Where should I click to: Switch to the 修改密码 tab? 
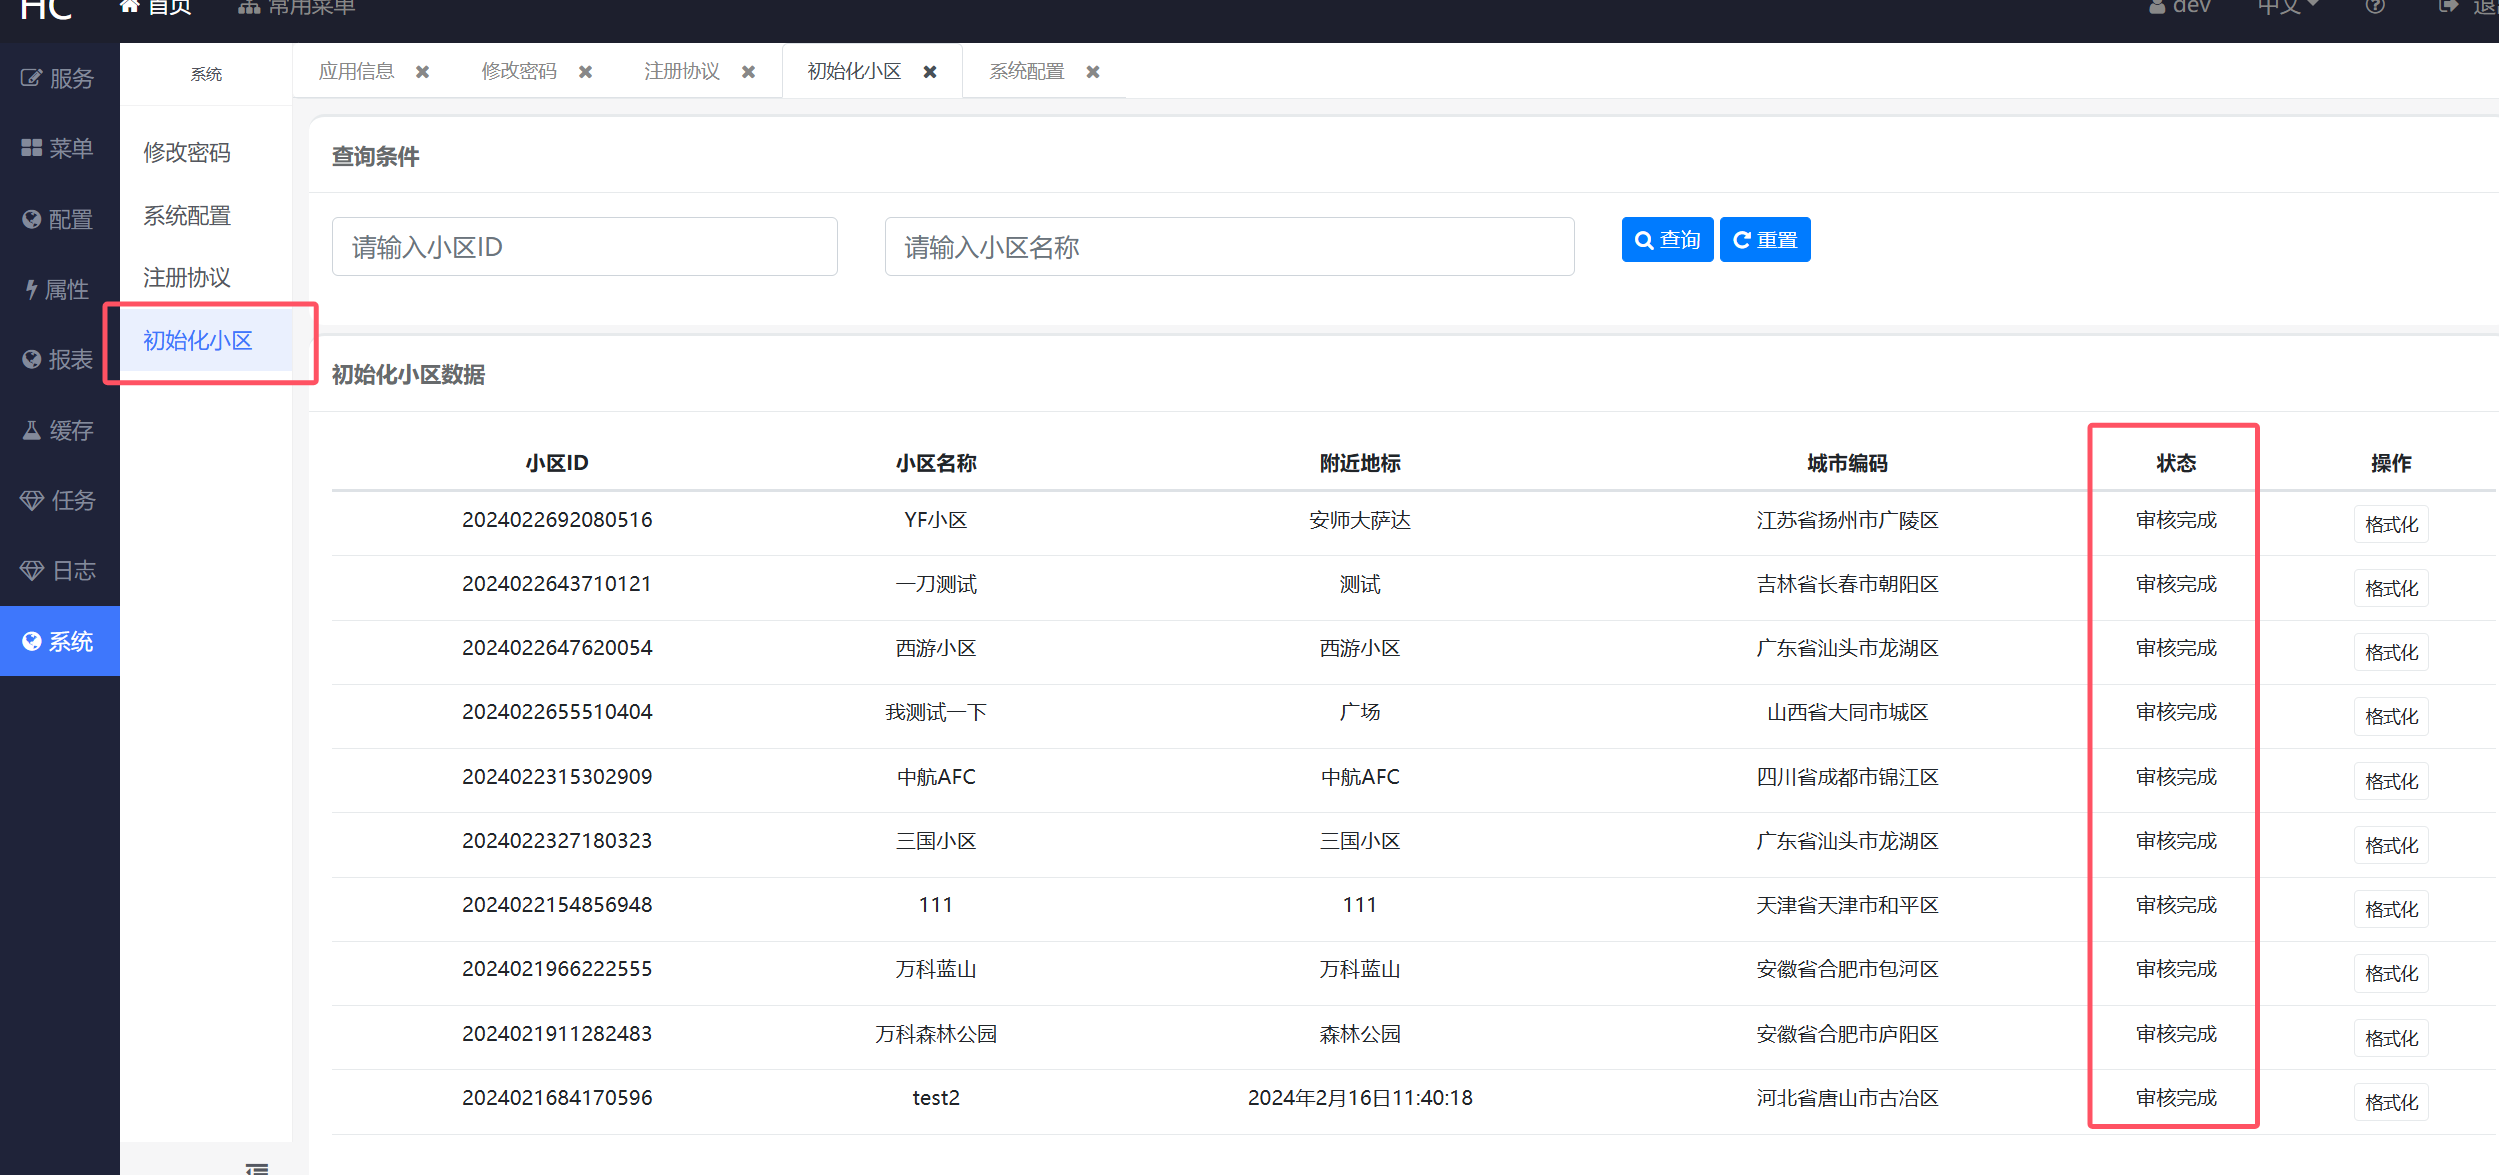(519, 72)
